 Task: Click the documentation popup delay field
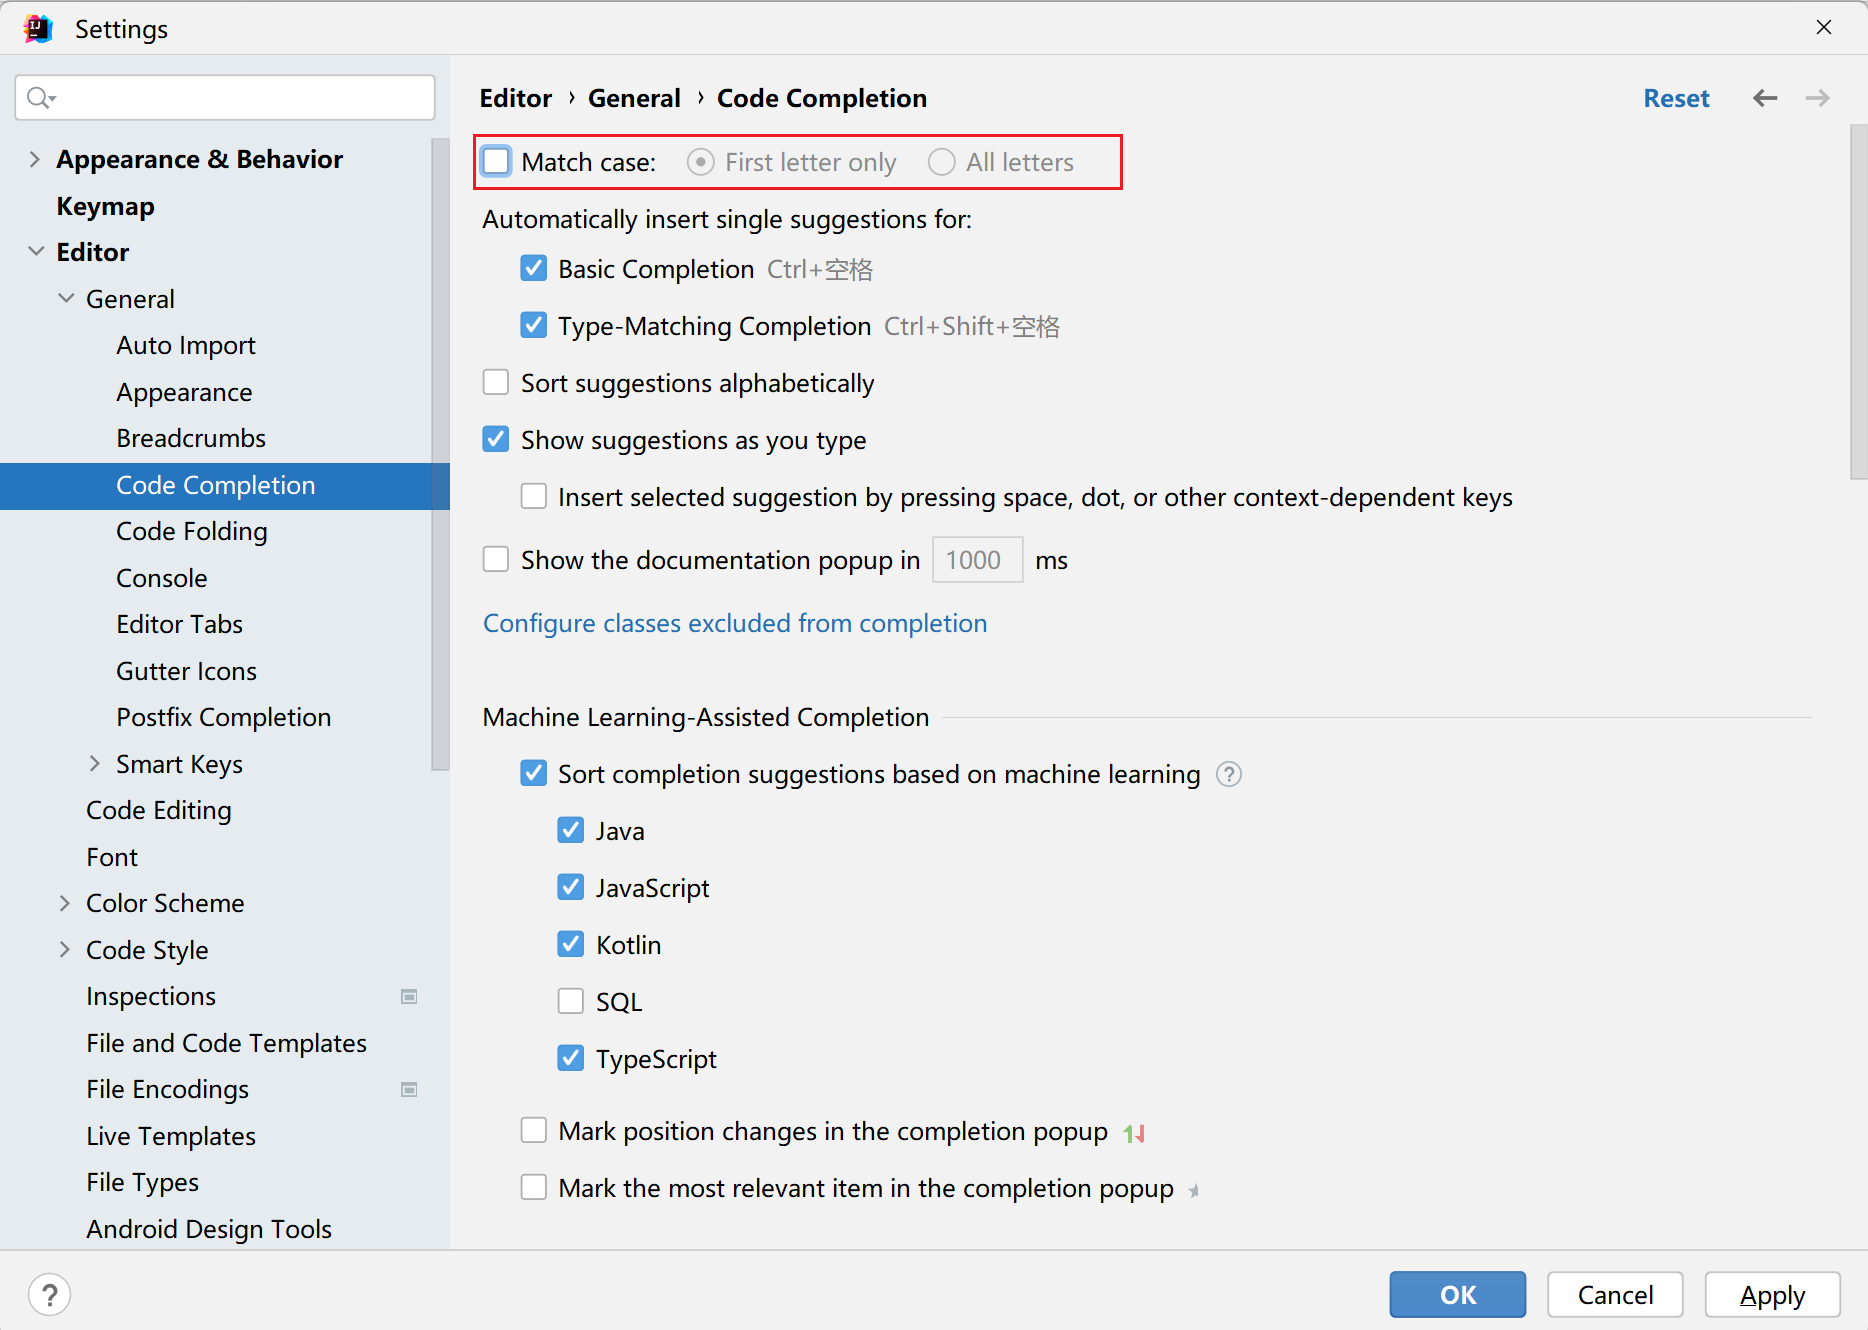[976, 560]
